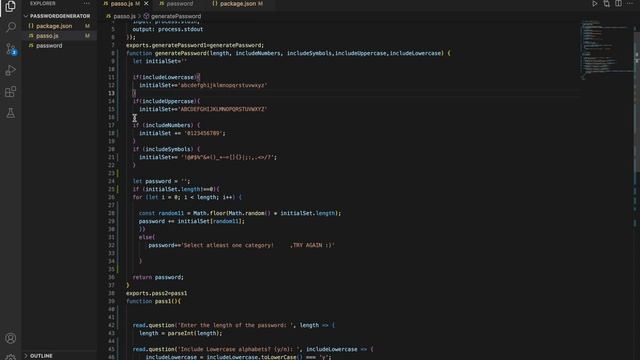The image size is (640, 360).
Task: Open Source Control view with badge
Action: [11, 49]
